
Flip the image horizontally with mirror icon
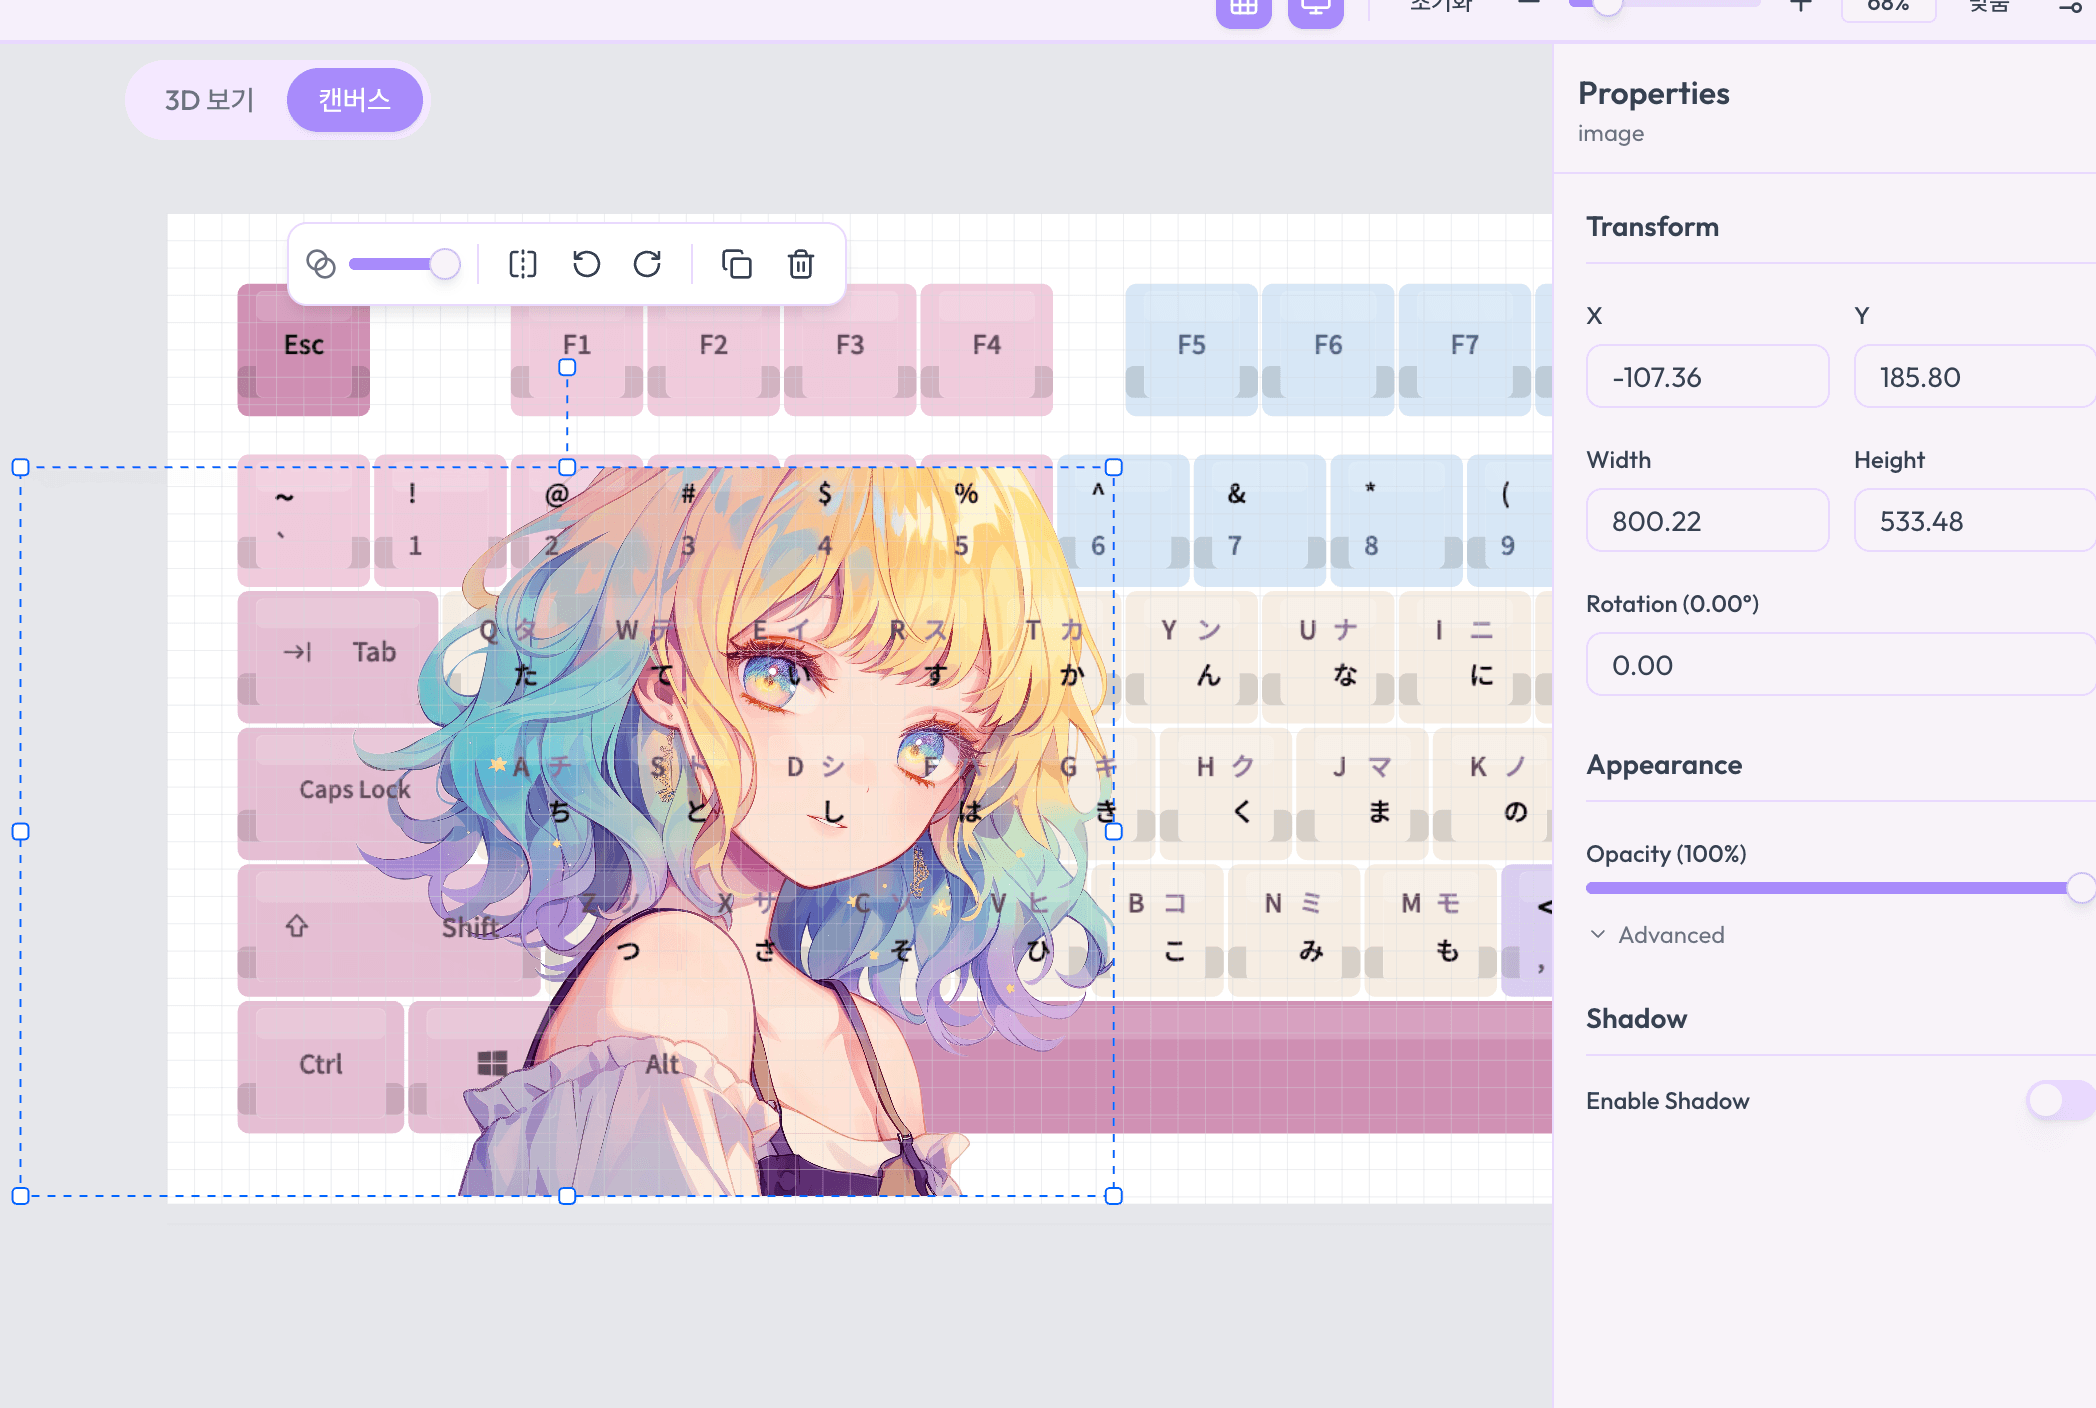click(523, 264)
